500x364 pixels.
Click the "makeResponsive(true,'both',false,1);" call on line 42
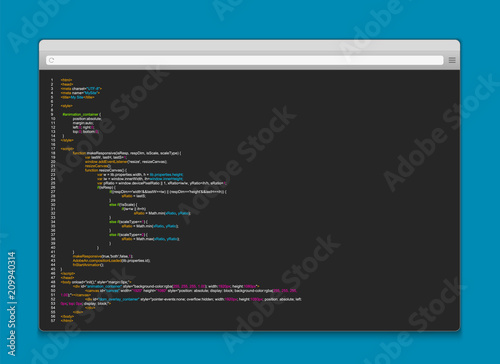[x=103, y=256]
